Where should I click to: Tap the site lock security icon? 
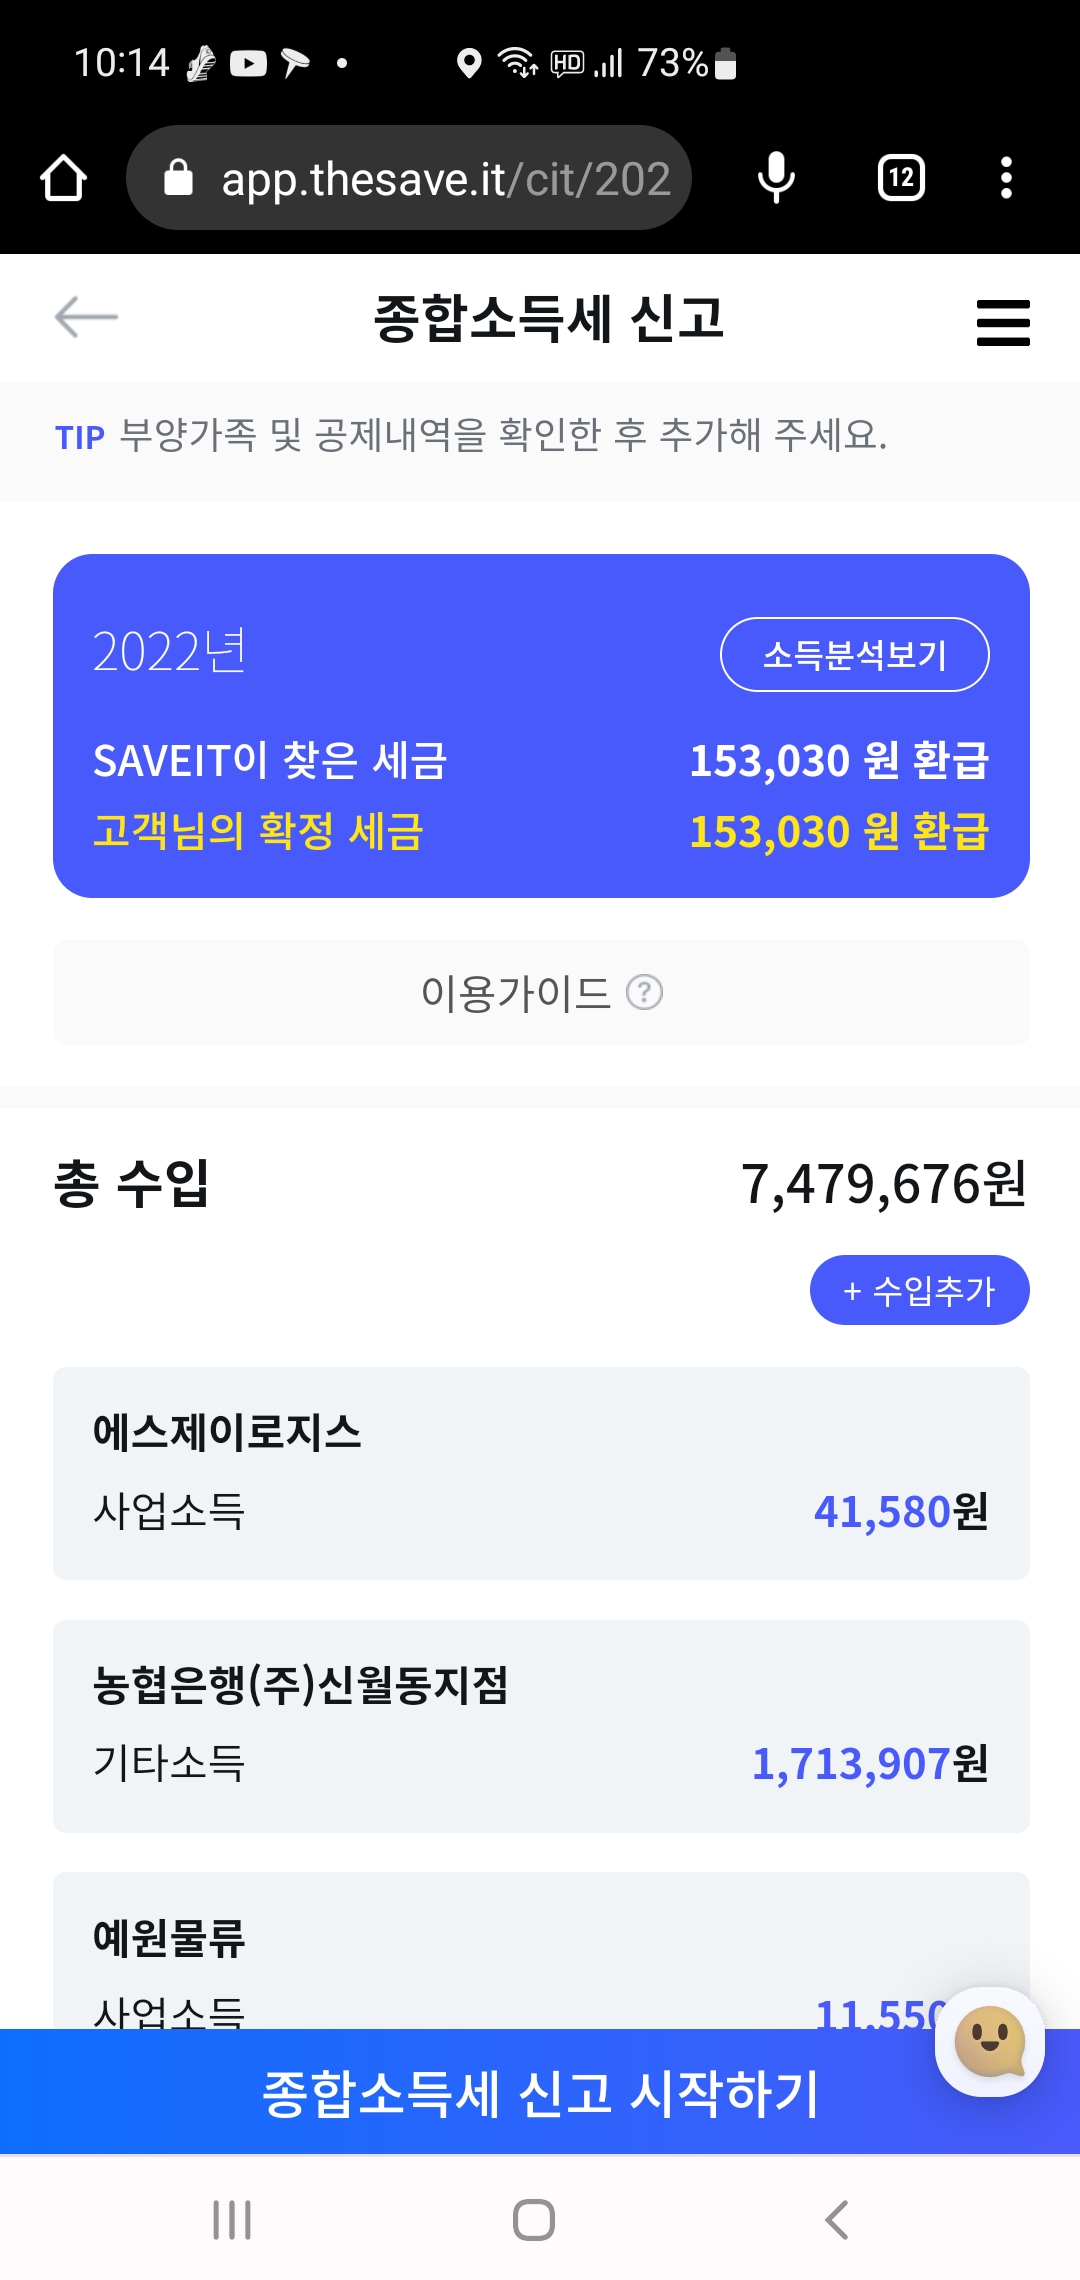(178, 178)
